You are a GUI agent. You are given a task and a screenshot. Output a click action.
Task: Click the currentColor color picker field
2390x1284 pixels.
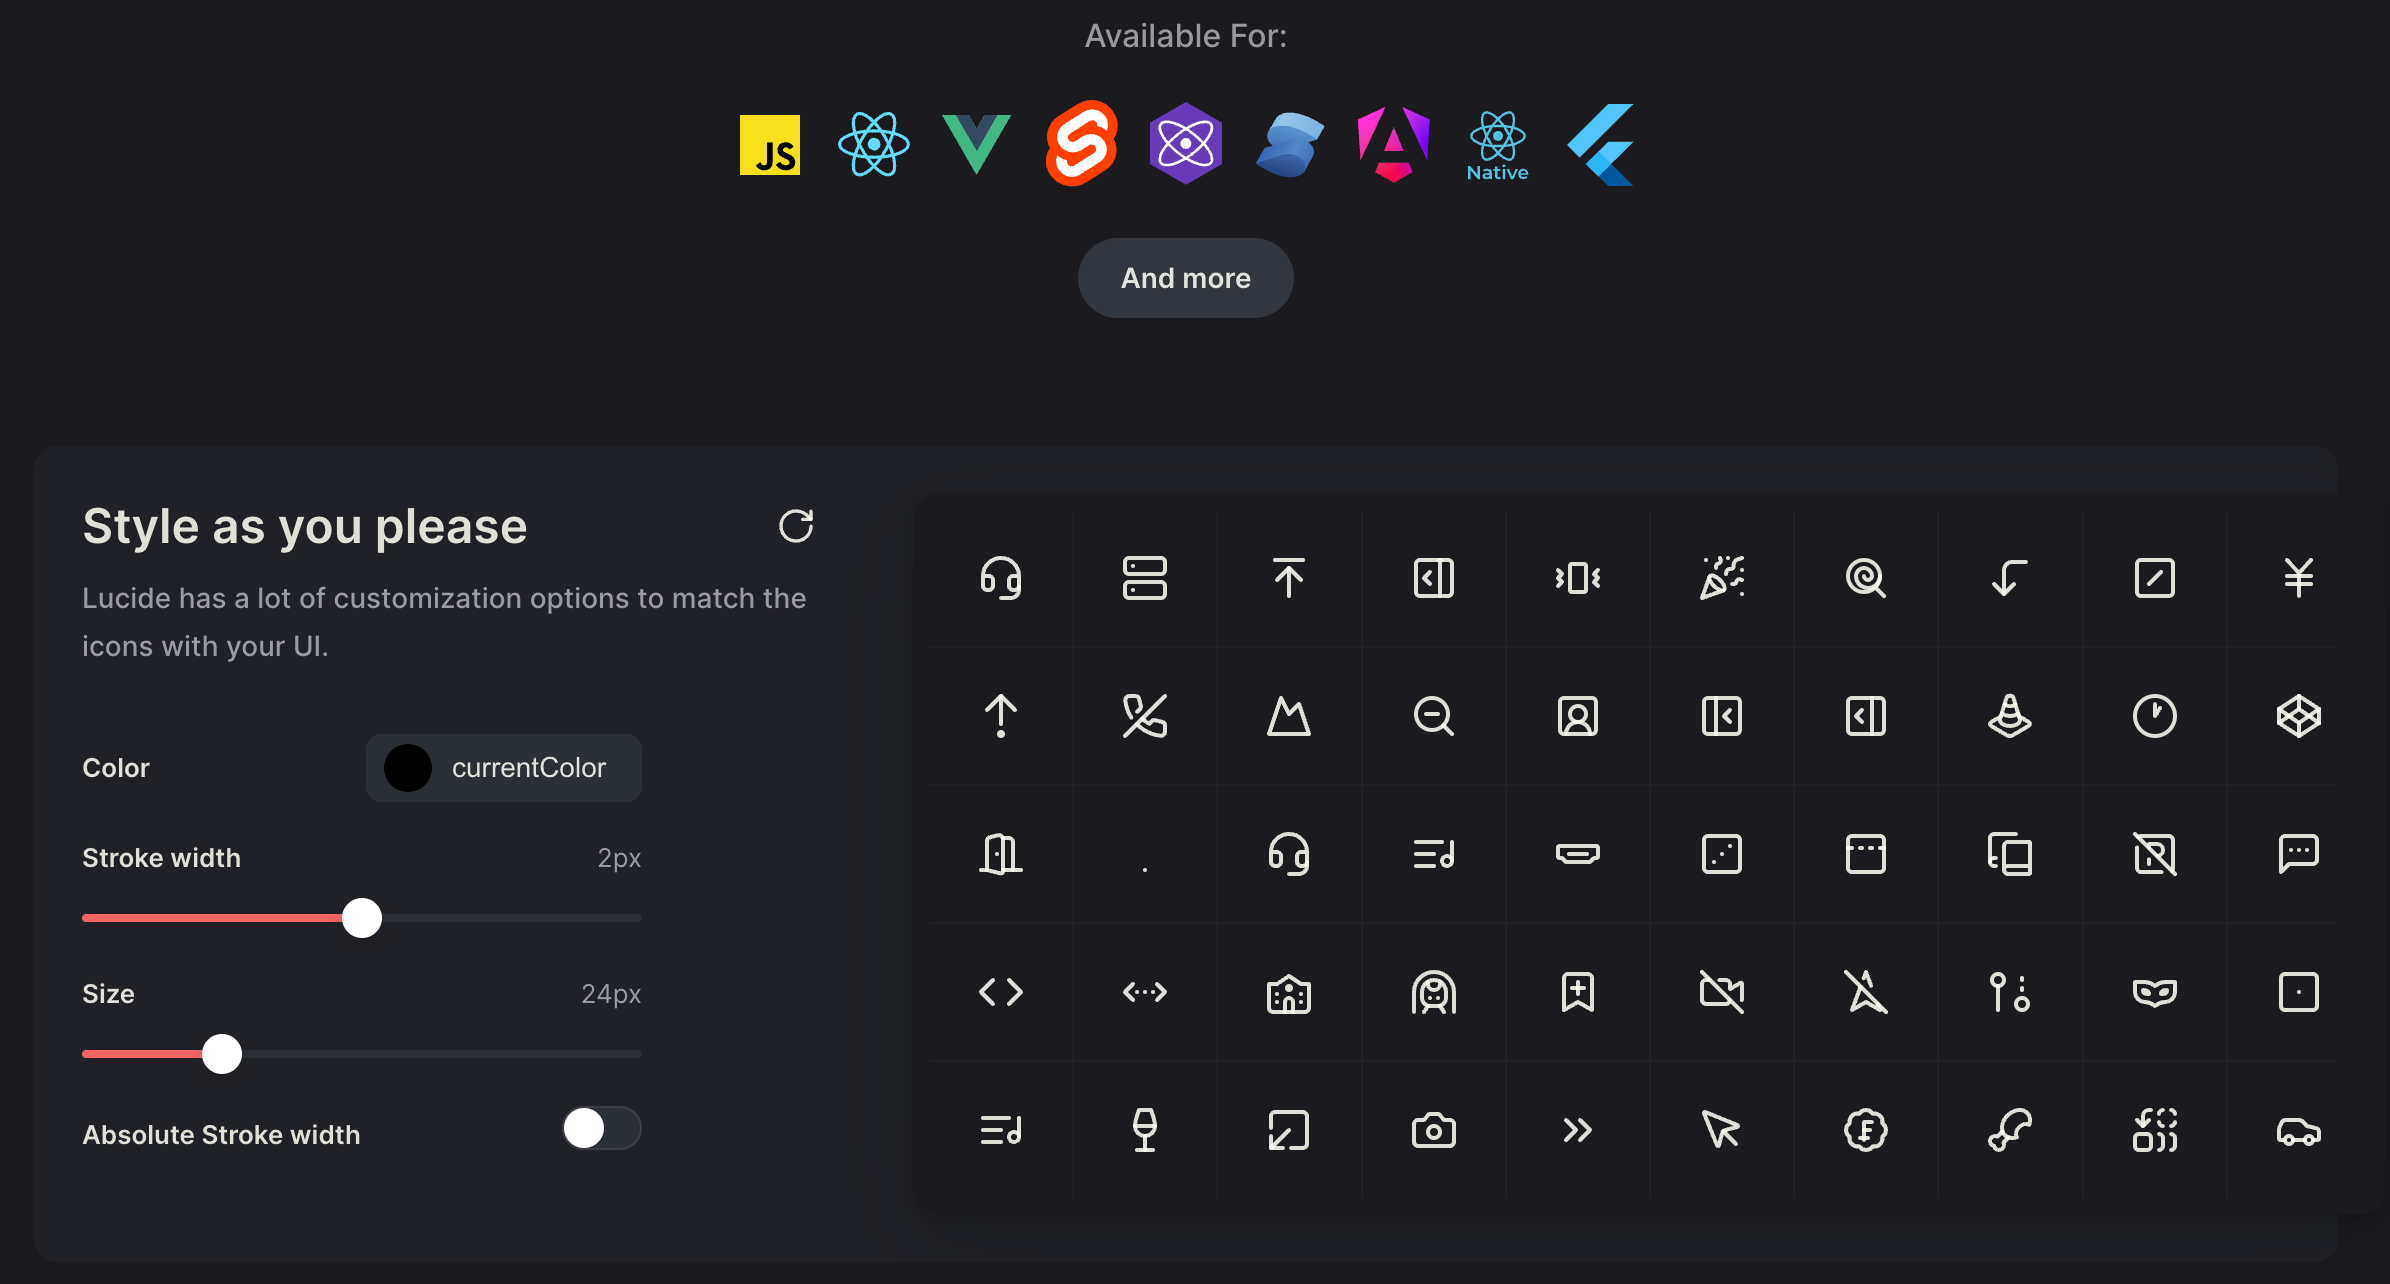[x=504, y=768]
